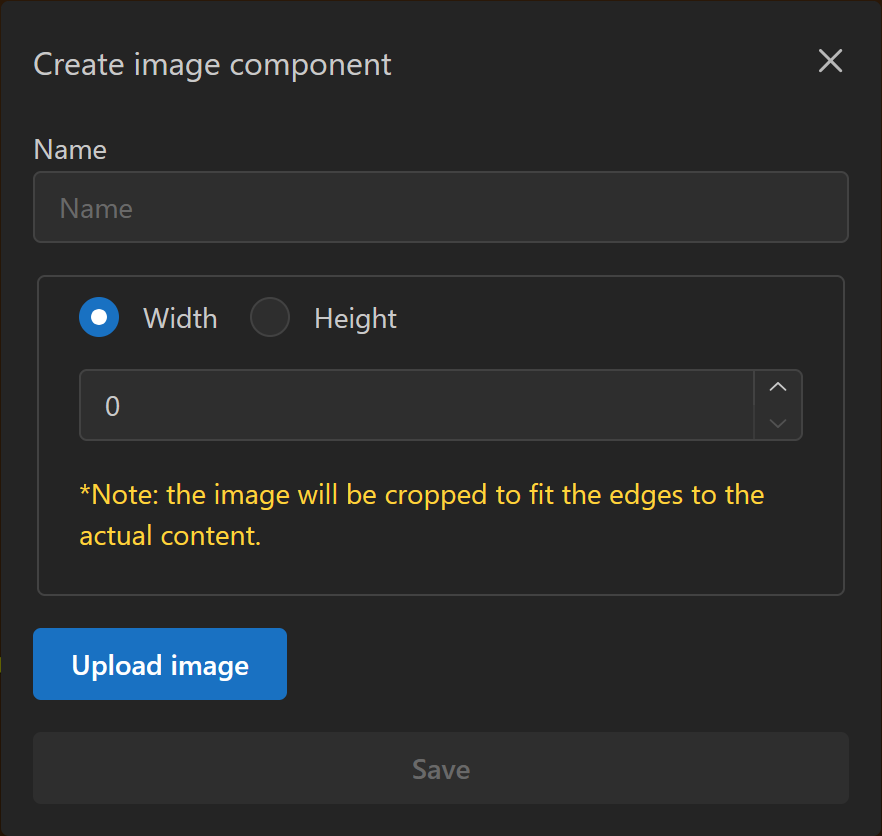This screenshot has height=836, width=882.
Task: Click the decrement arrow on the number stepper
Action: (x=778, y=424)
